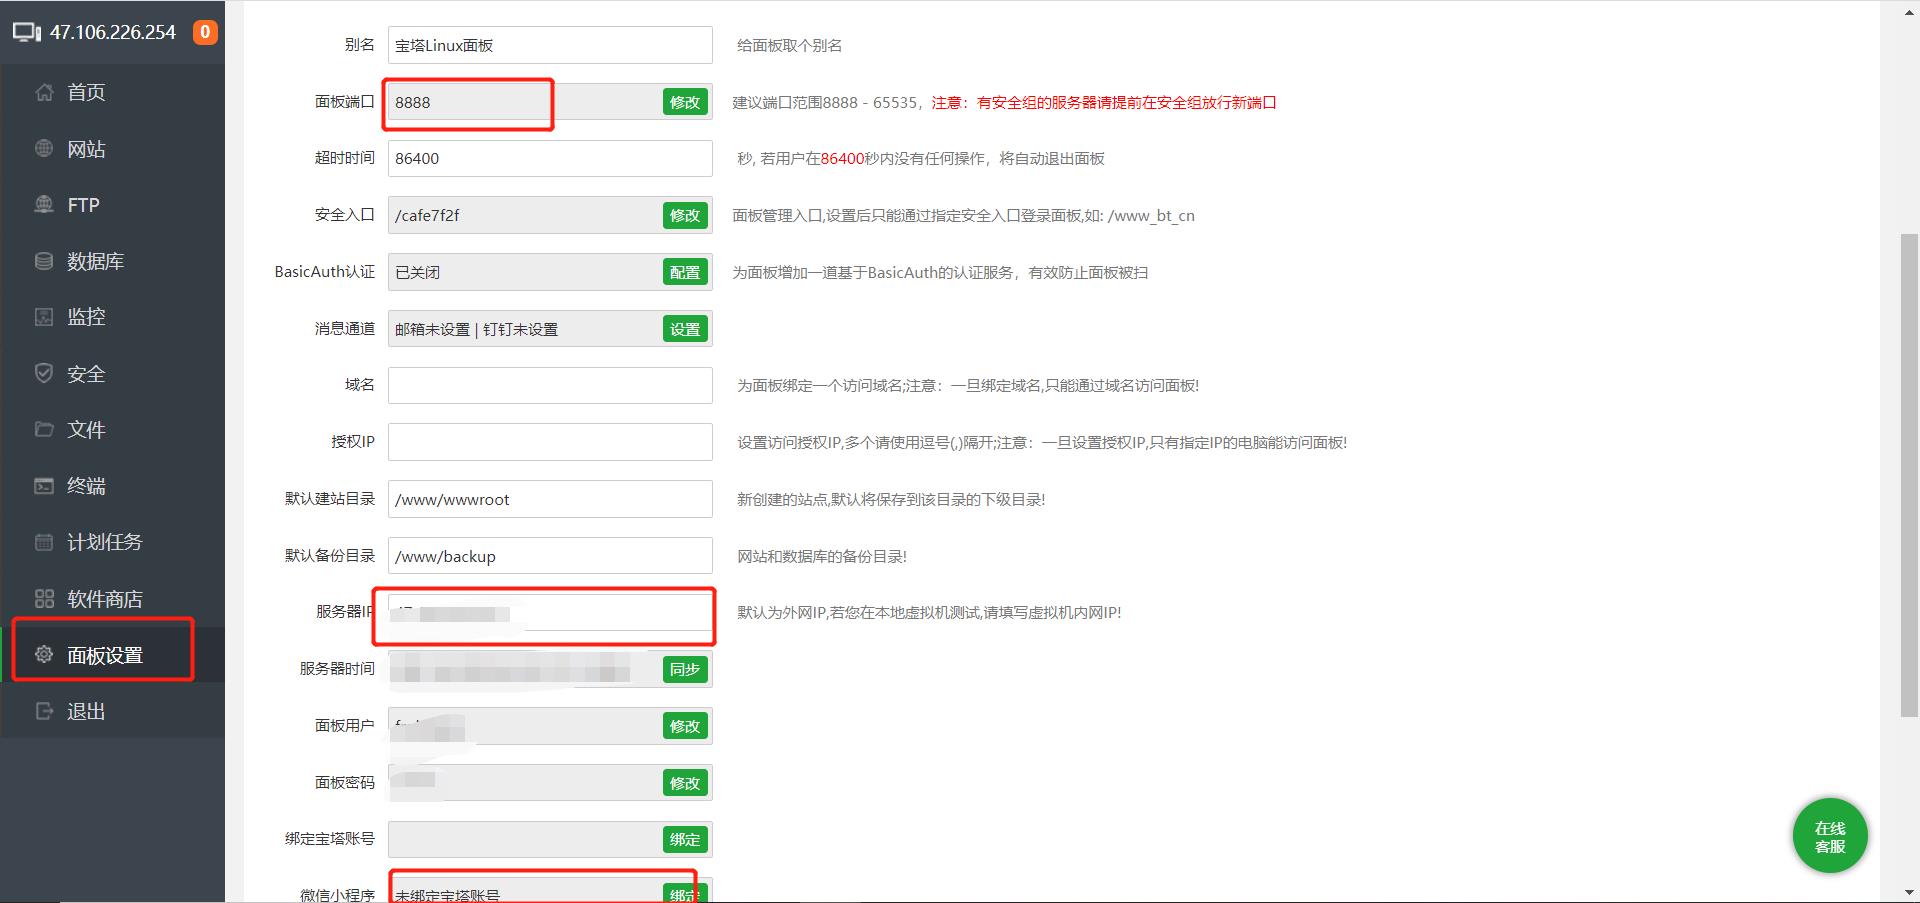Screen dimensions: 1920x903
Task: Focus the 别名 input field
Action: pos(550,45)
